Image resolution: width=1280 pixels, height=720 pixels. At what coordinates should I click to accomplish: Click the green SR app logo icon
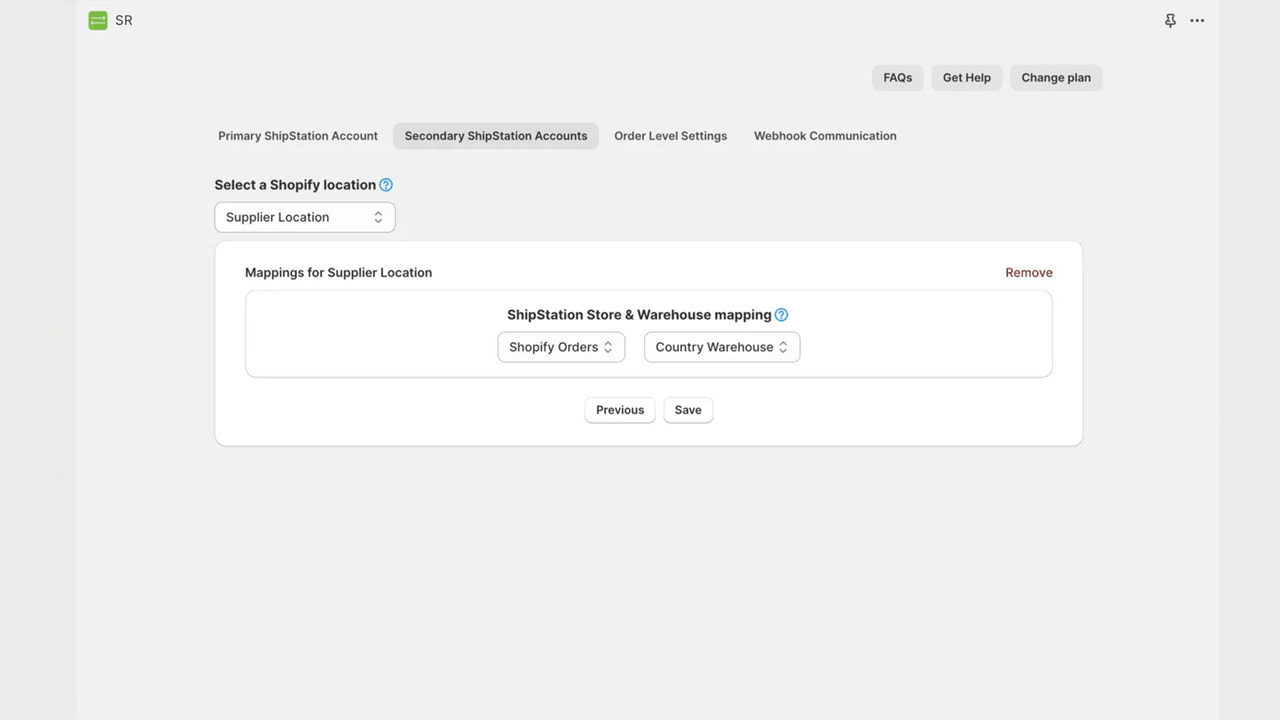[98, 20]
